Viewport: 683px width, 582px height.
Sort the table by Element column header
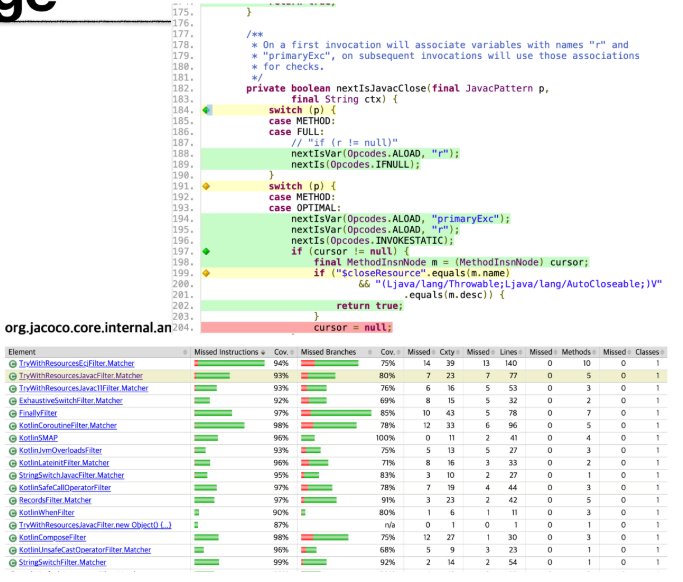[22, 351]
